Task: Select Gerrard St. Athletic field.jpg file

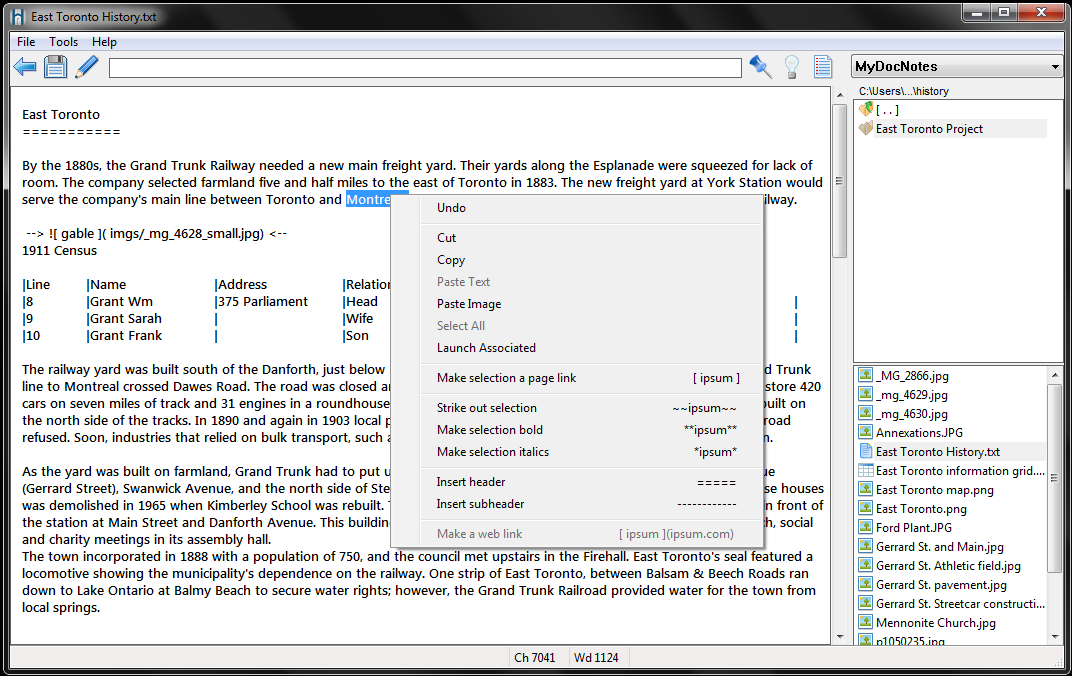Action: 948,566
